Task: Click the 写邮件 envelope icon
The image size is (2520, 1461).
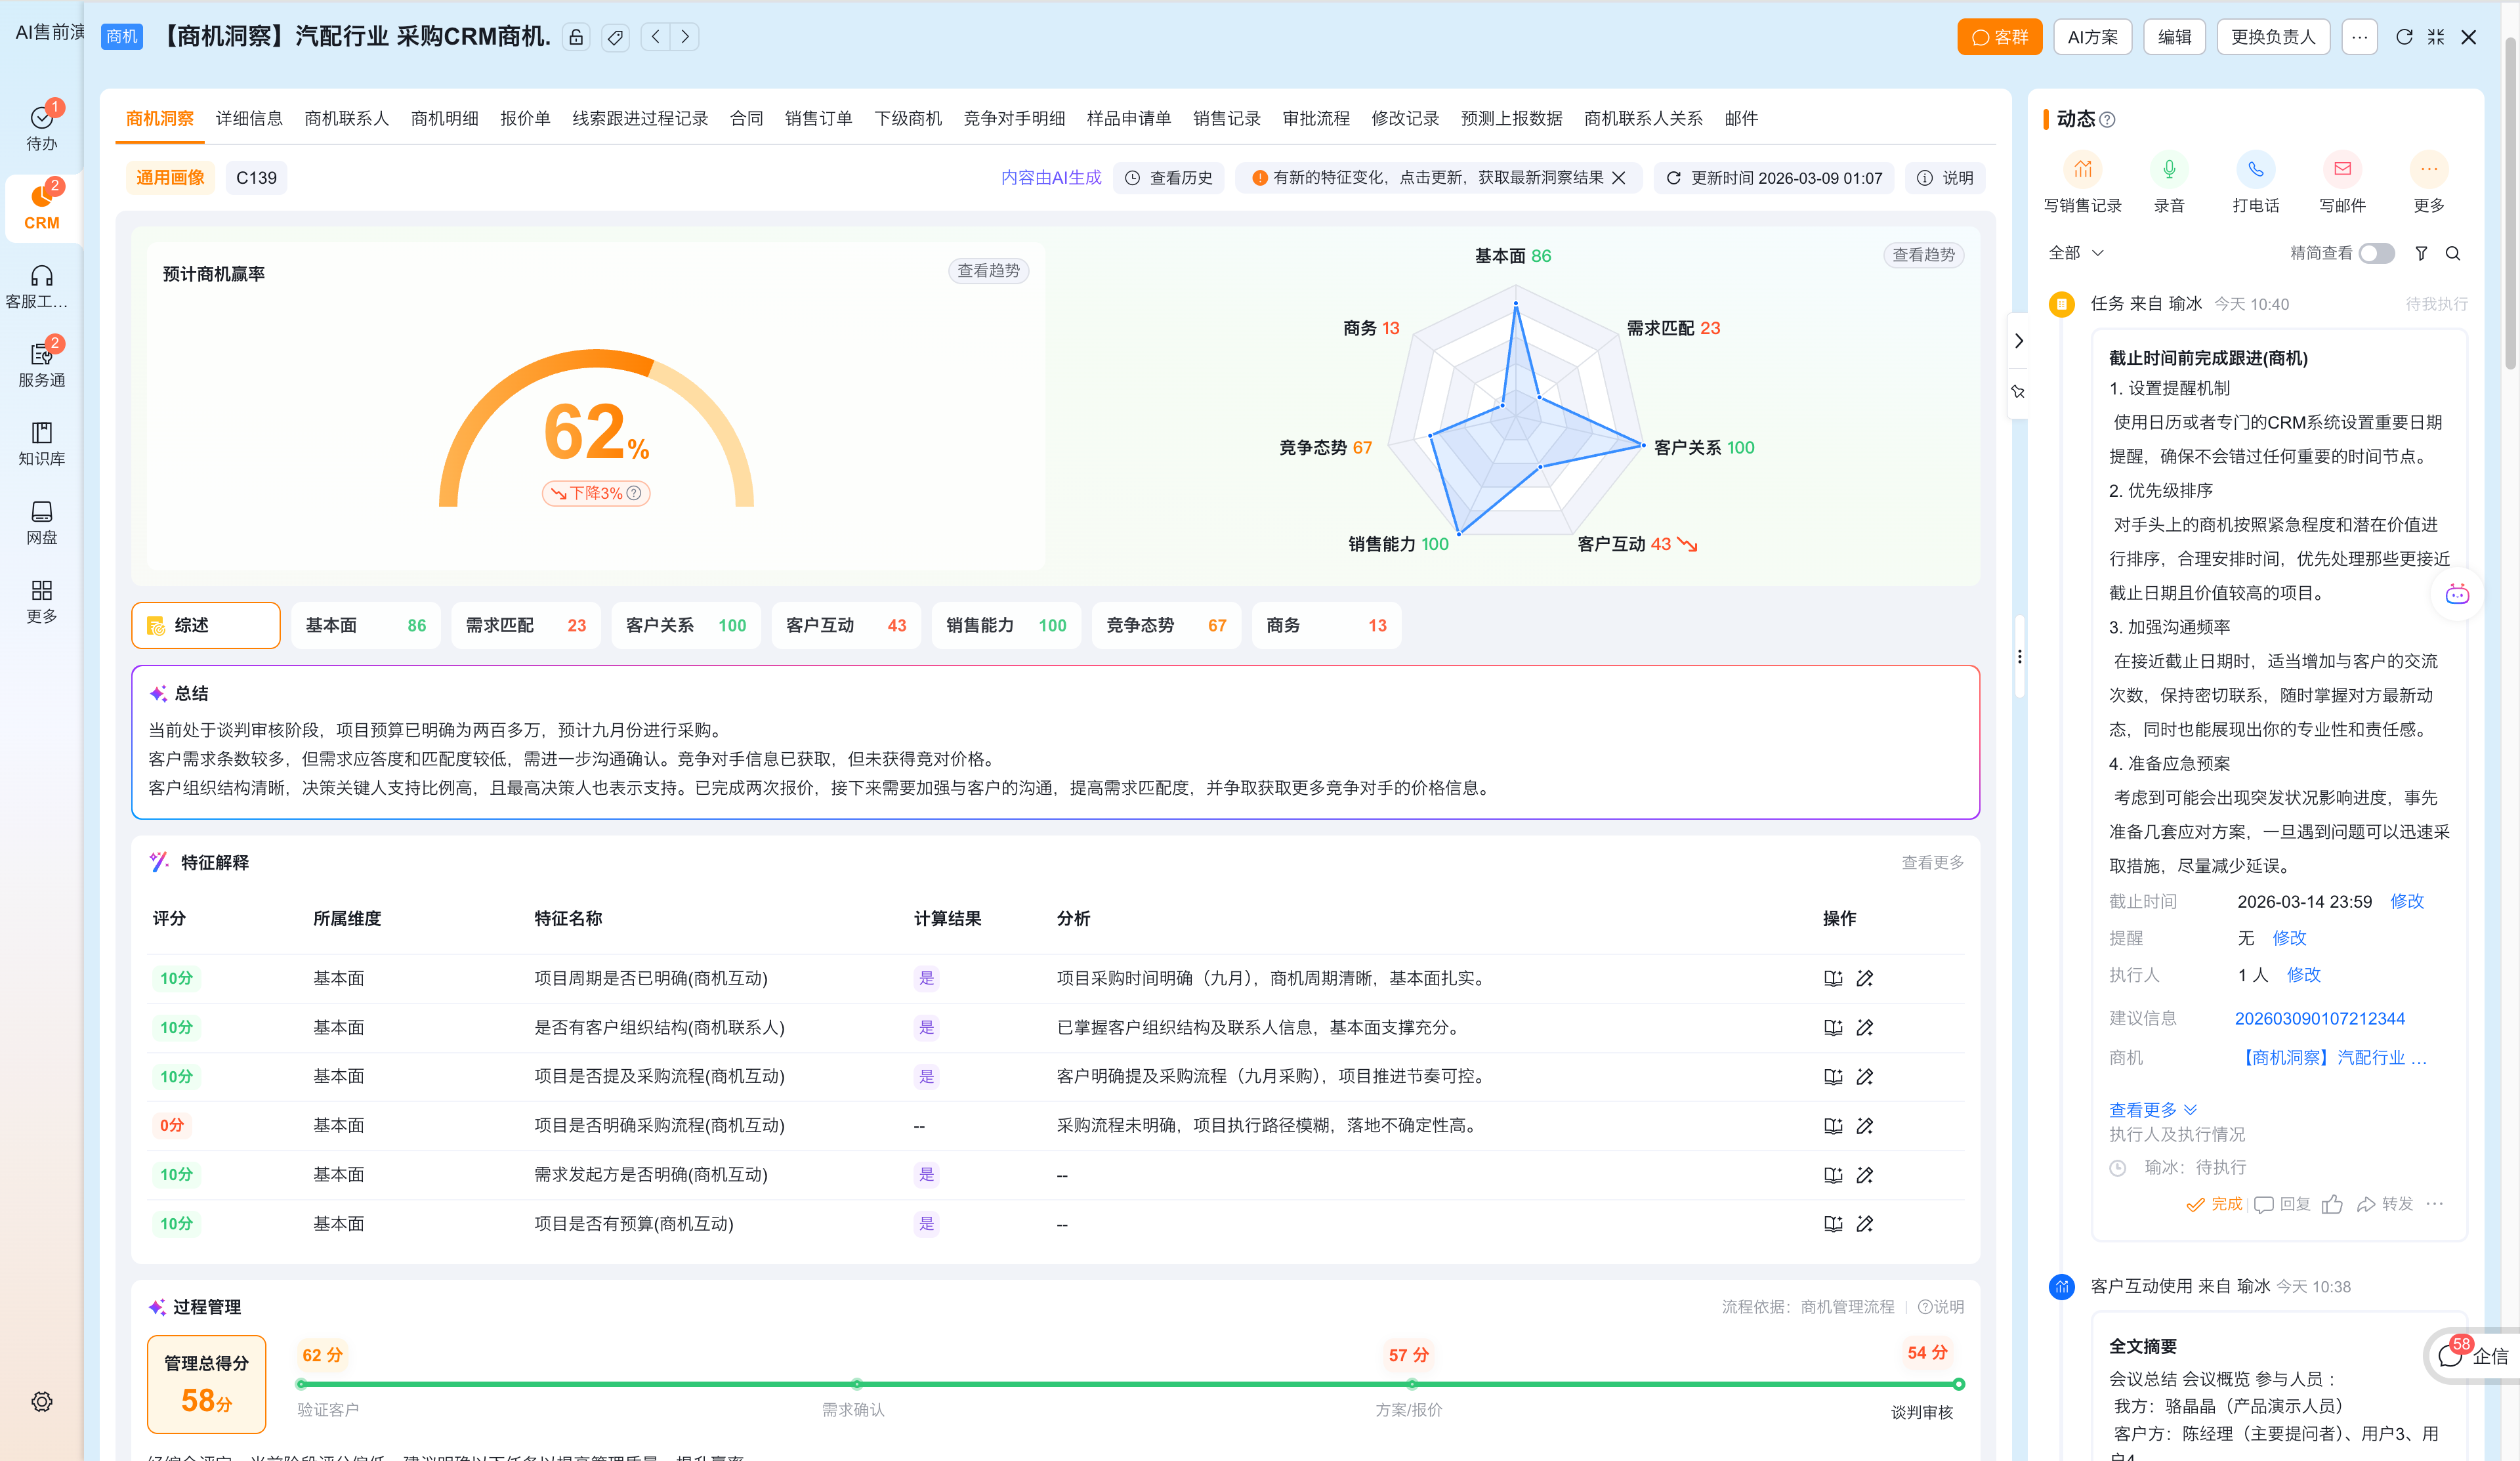Action: click(2342, 170)
